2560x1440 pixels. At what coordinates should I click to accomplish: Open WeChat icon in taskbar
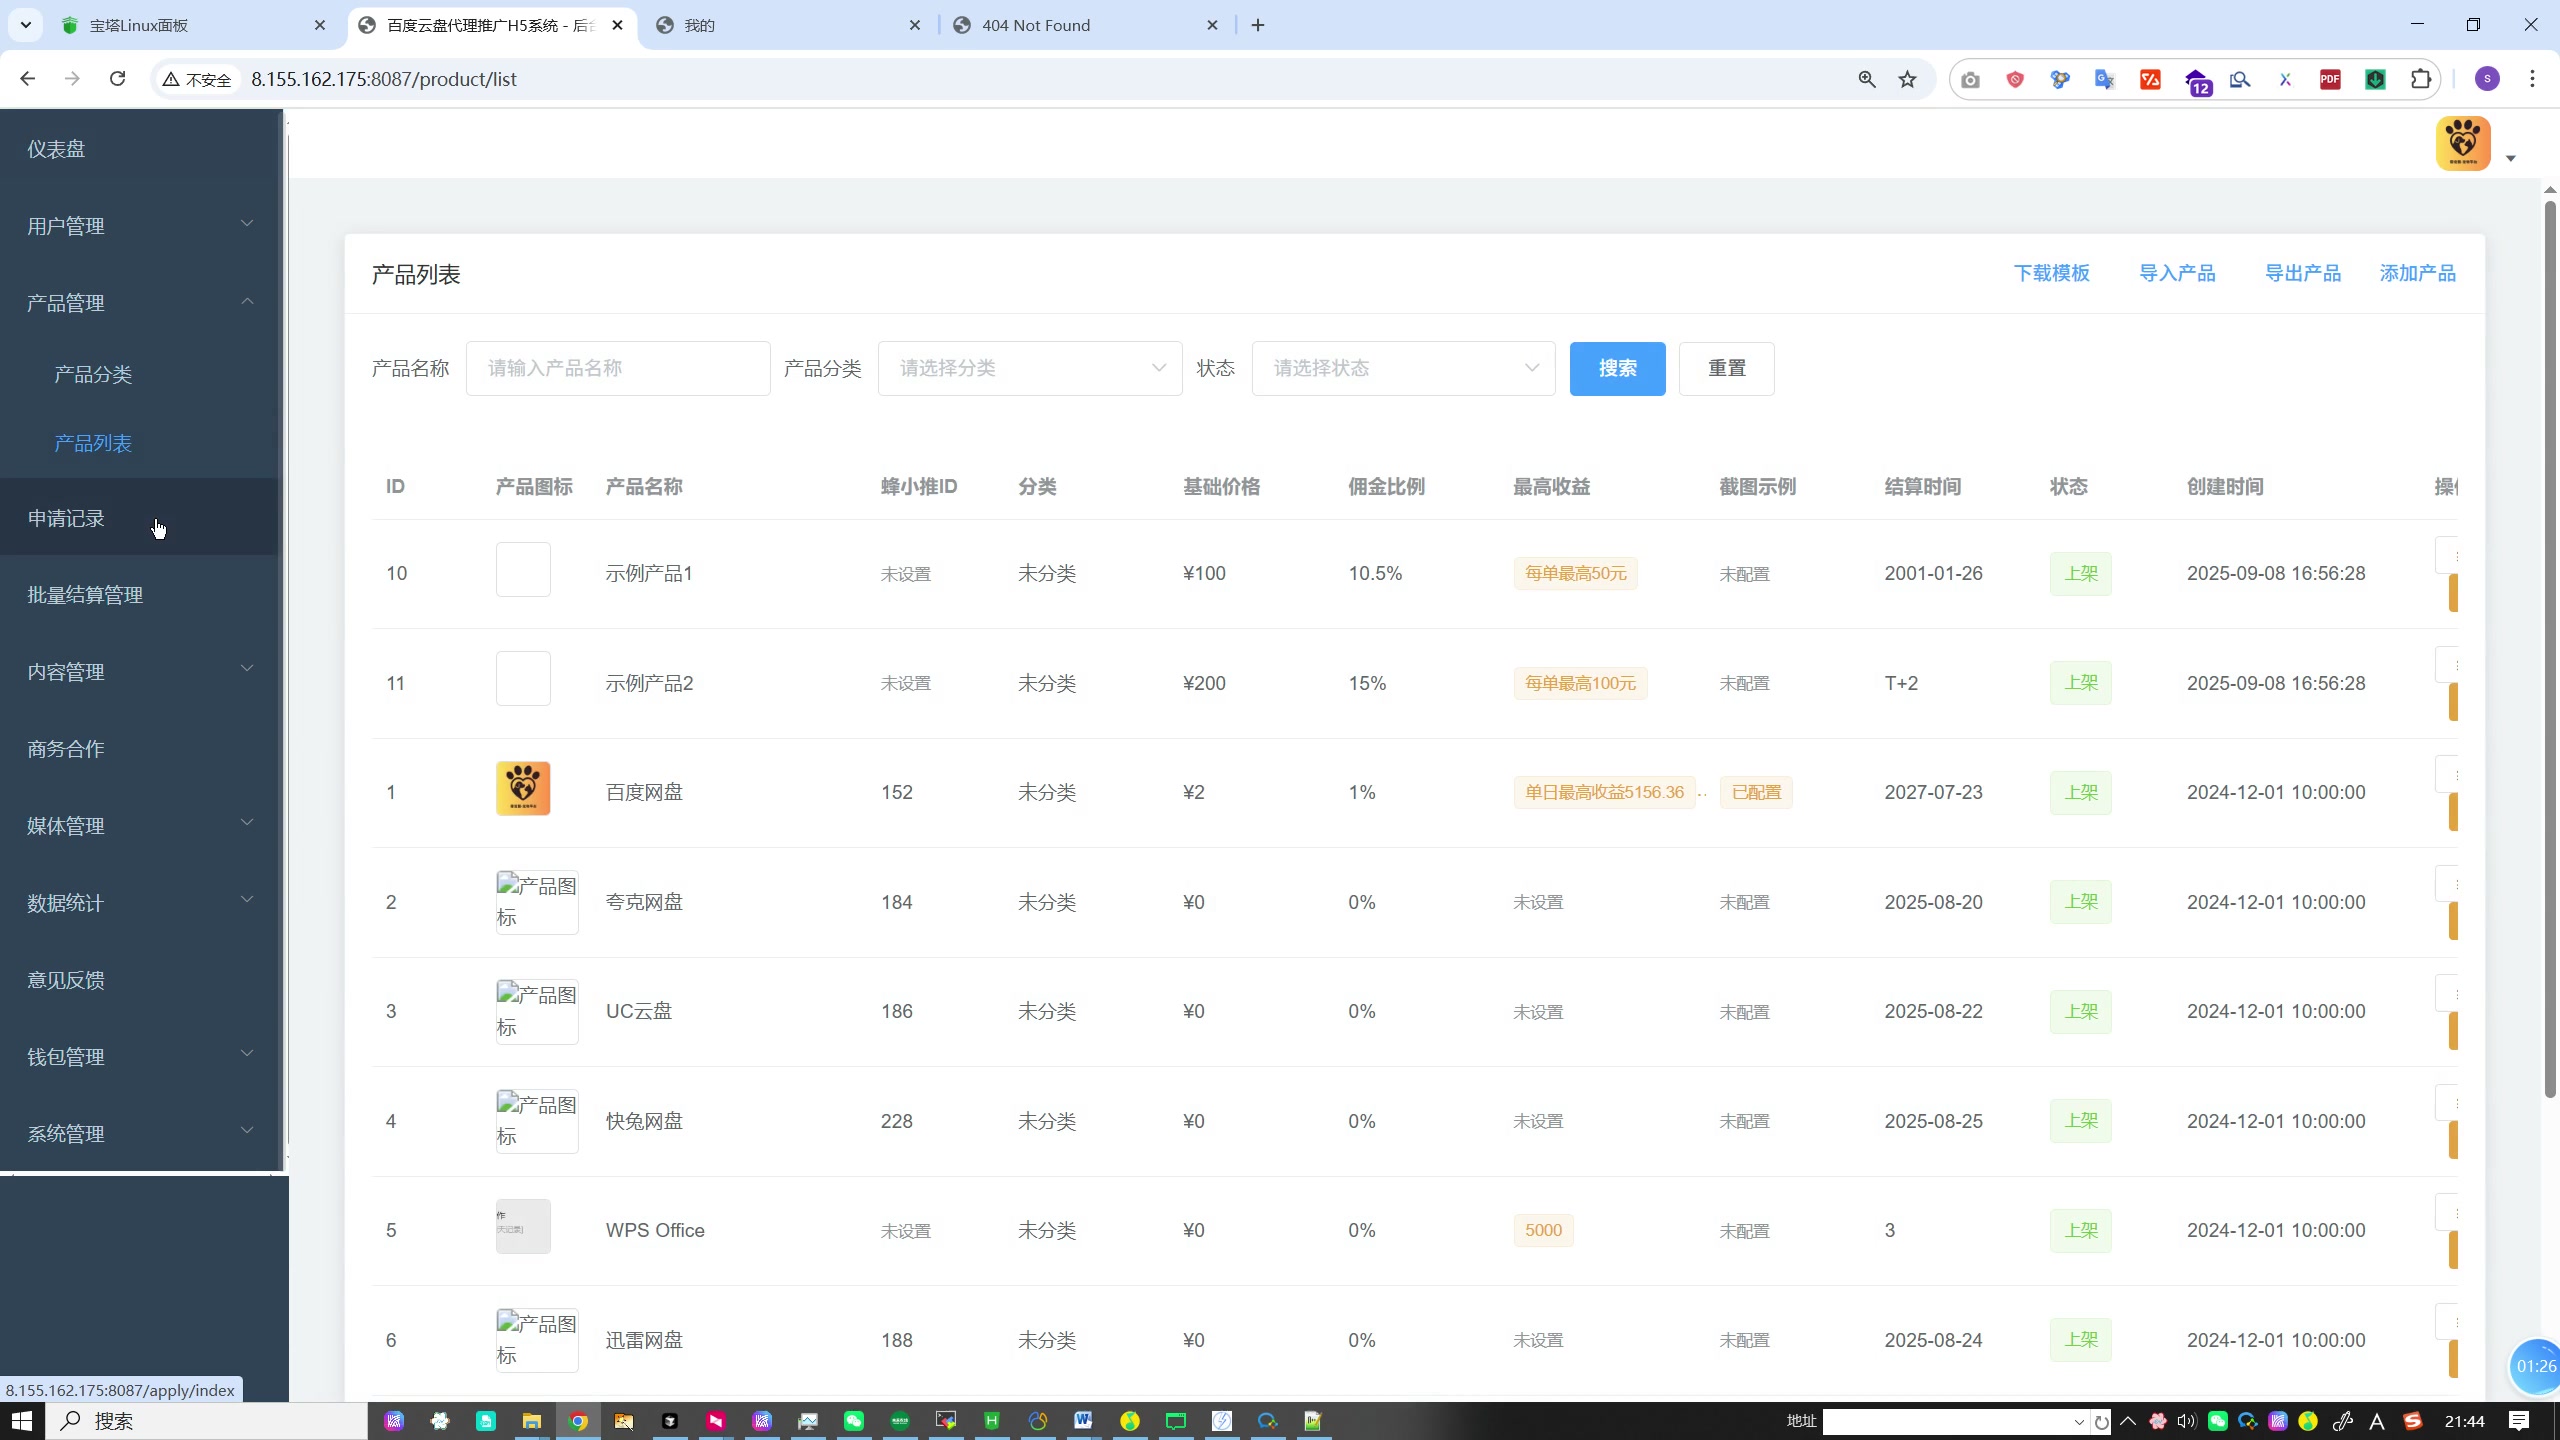(x=854, y=1421)
